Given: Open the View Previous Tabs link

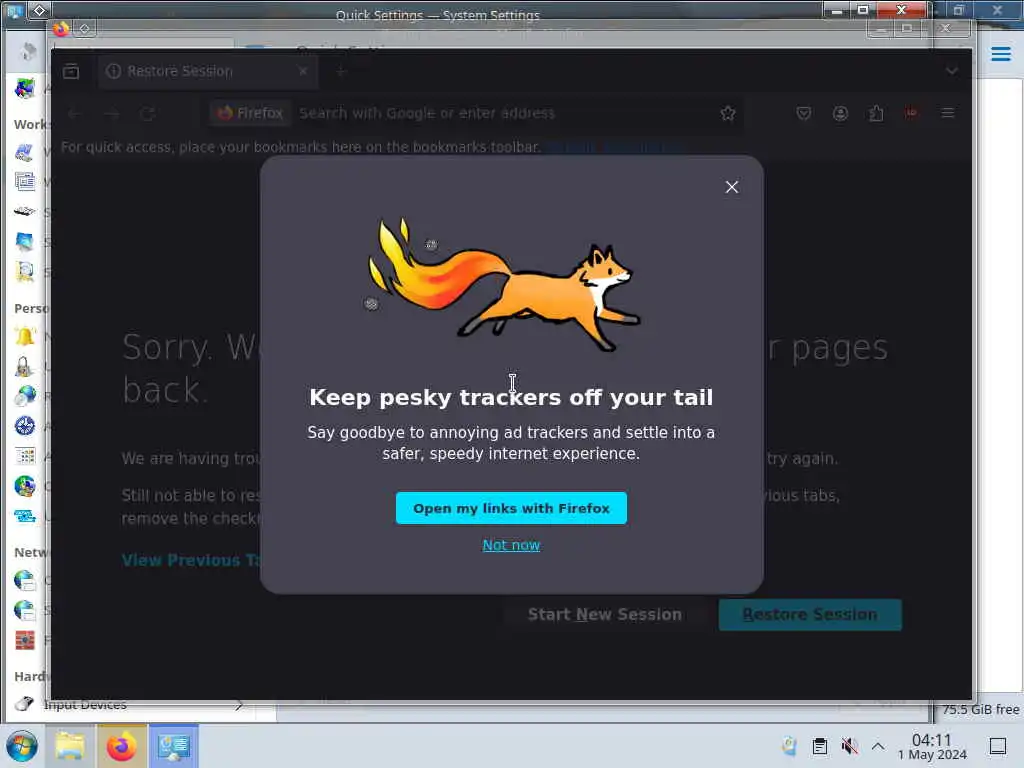Looking at the screenshot, I should point(191,560).
